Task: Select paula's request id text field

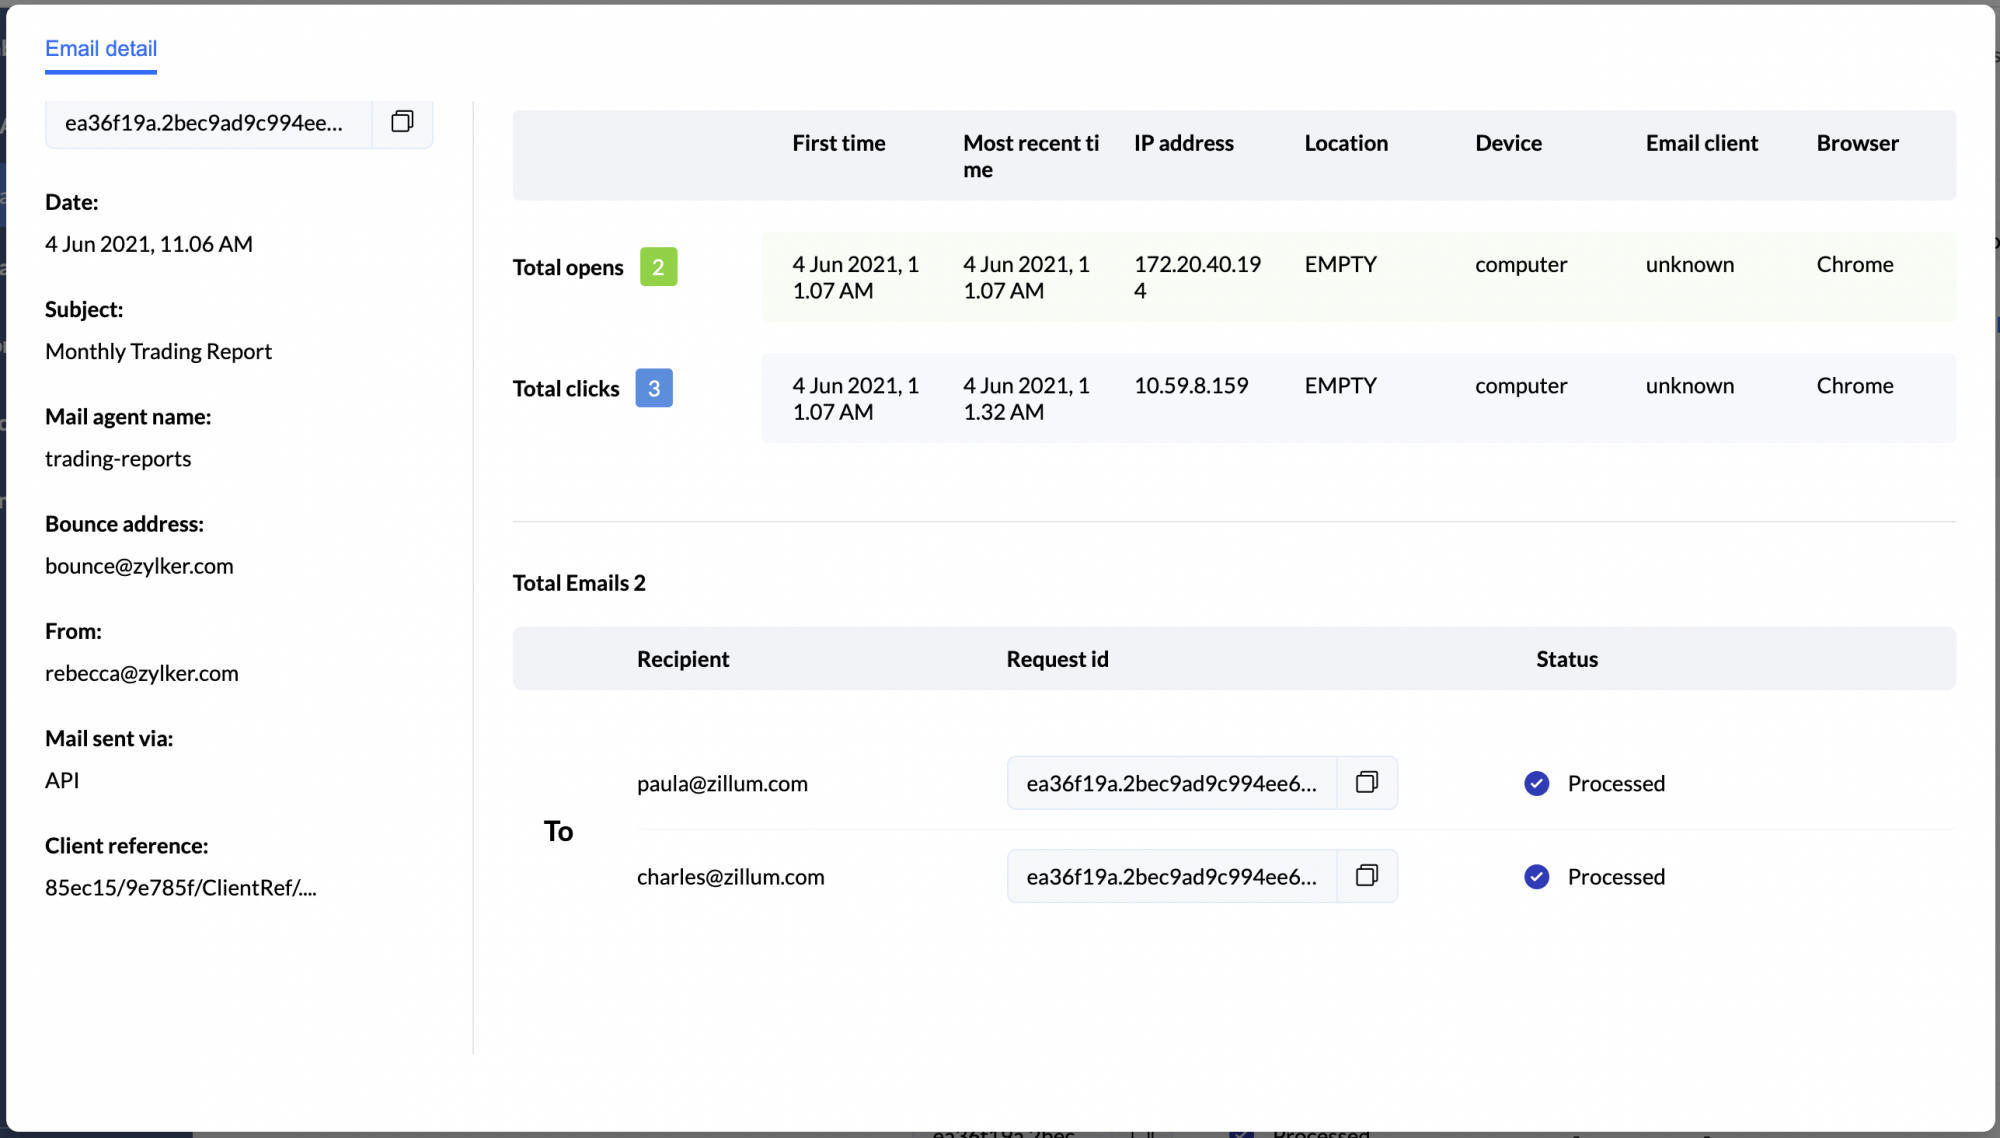Action: pos(1171,783)
